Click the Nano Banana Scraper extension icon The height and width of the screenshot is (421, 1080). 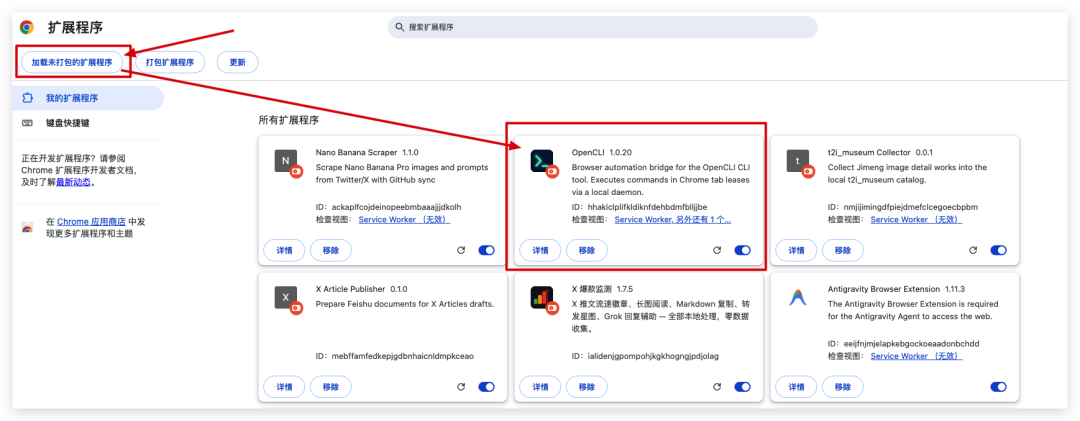click(x=285, y=161)
